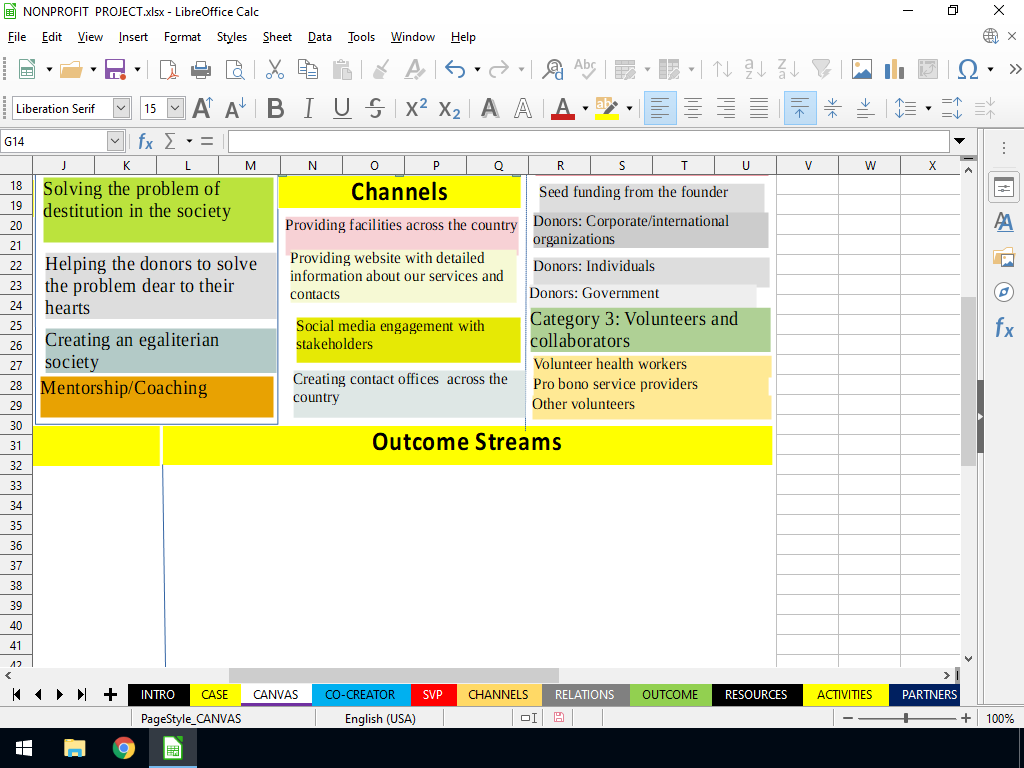
Task: Apply the red font color
Action: coord(564,108)
